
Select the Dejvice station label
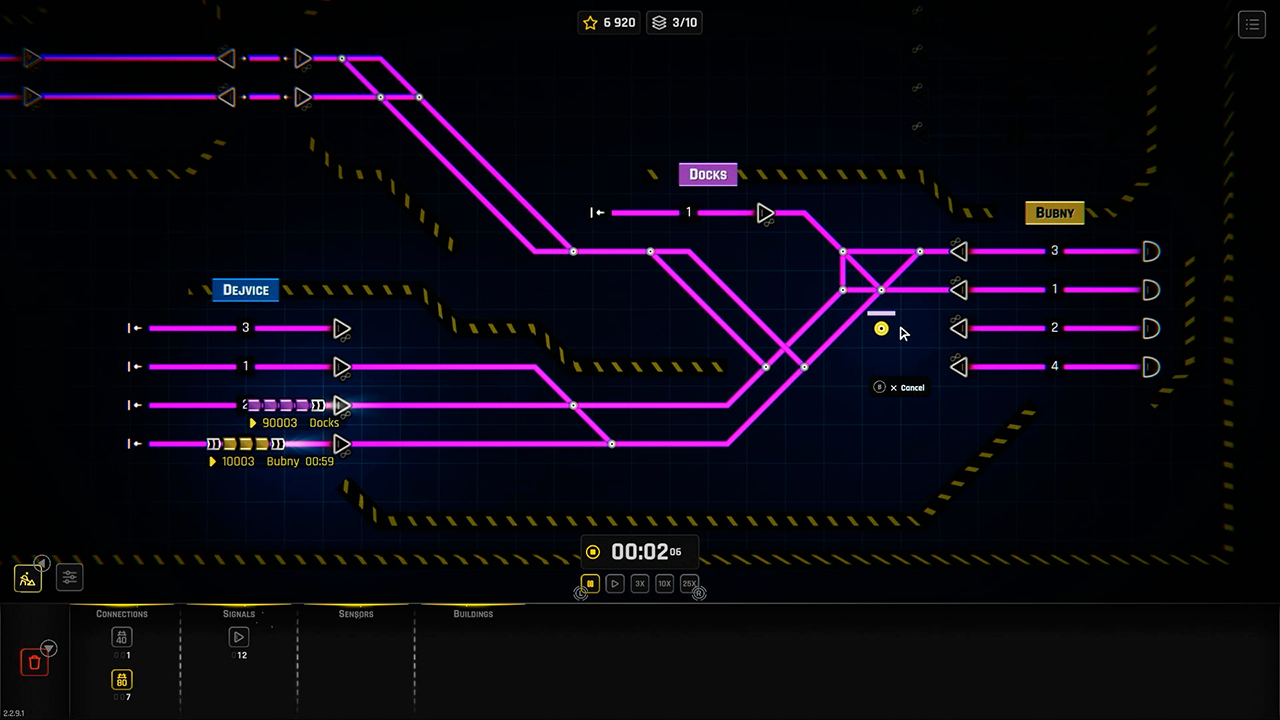point(246,290)
